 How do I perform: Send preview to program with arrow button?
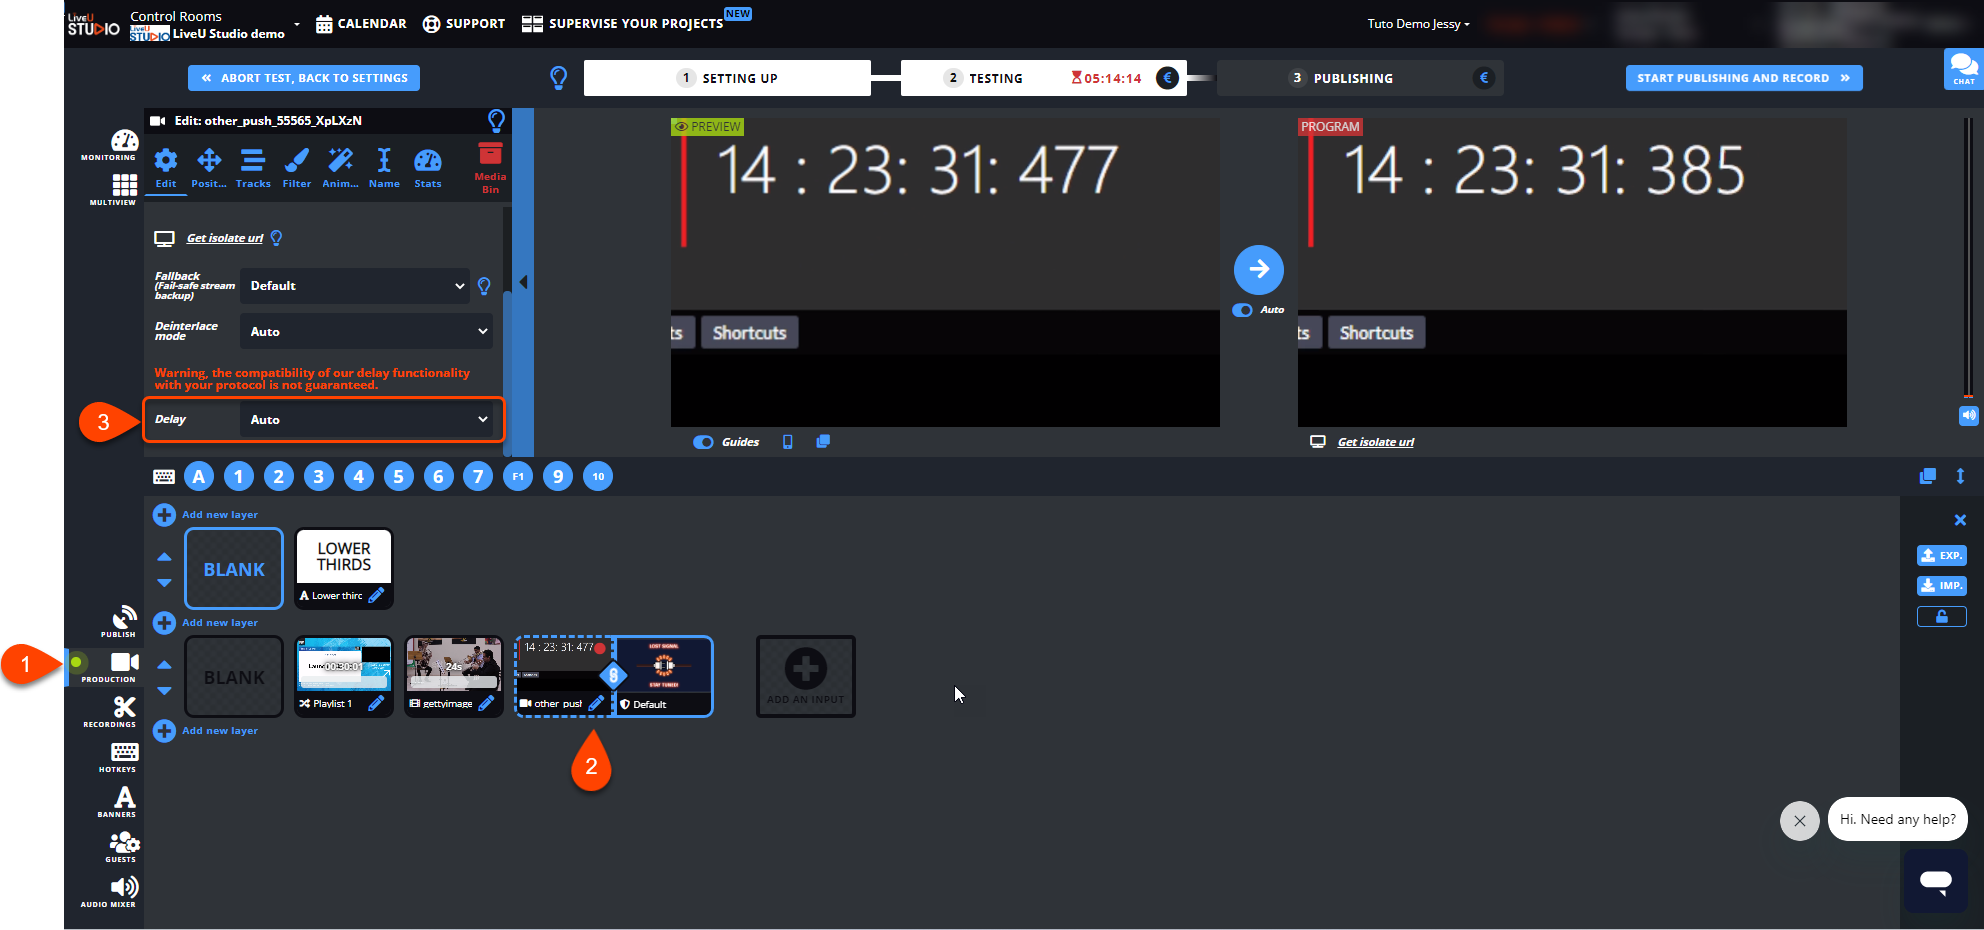[x=1259, y=270]
